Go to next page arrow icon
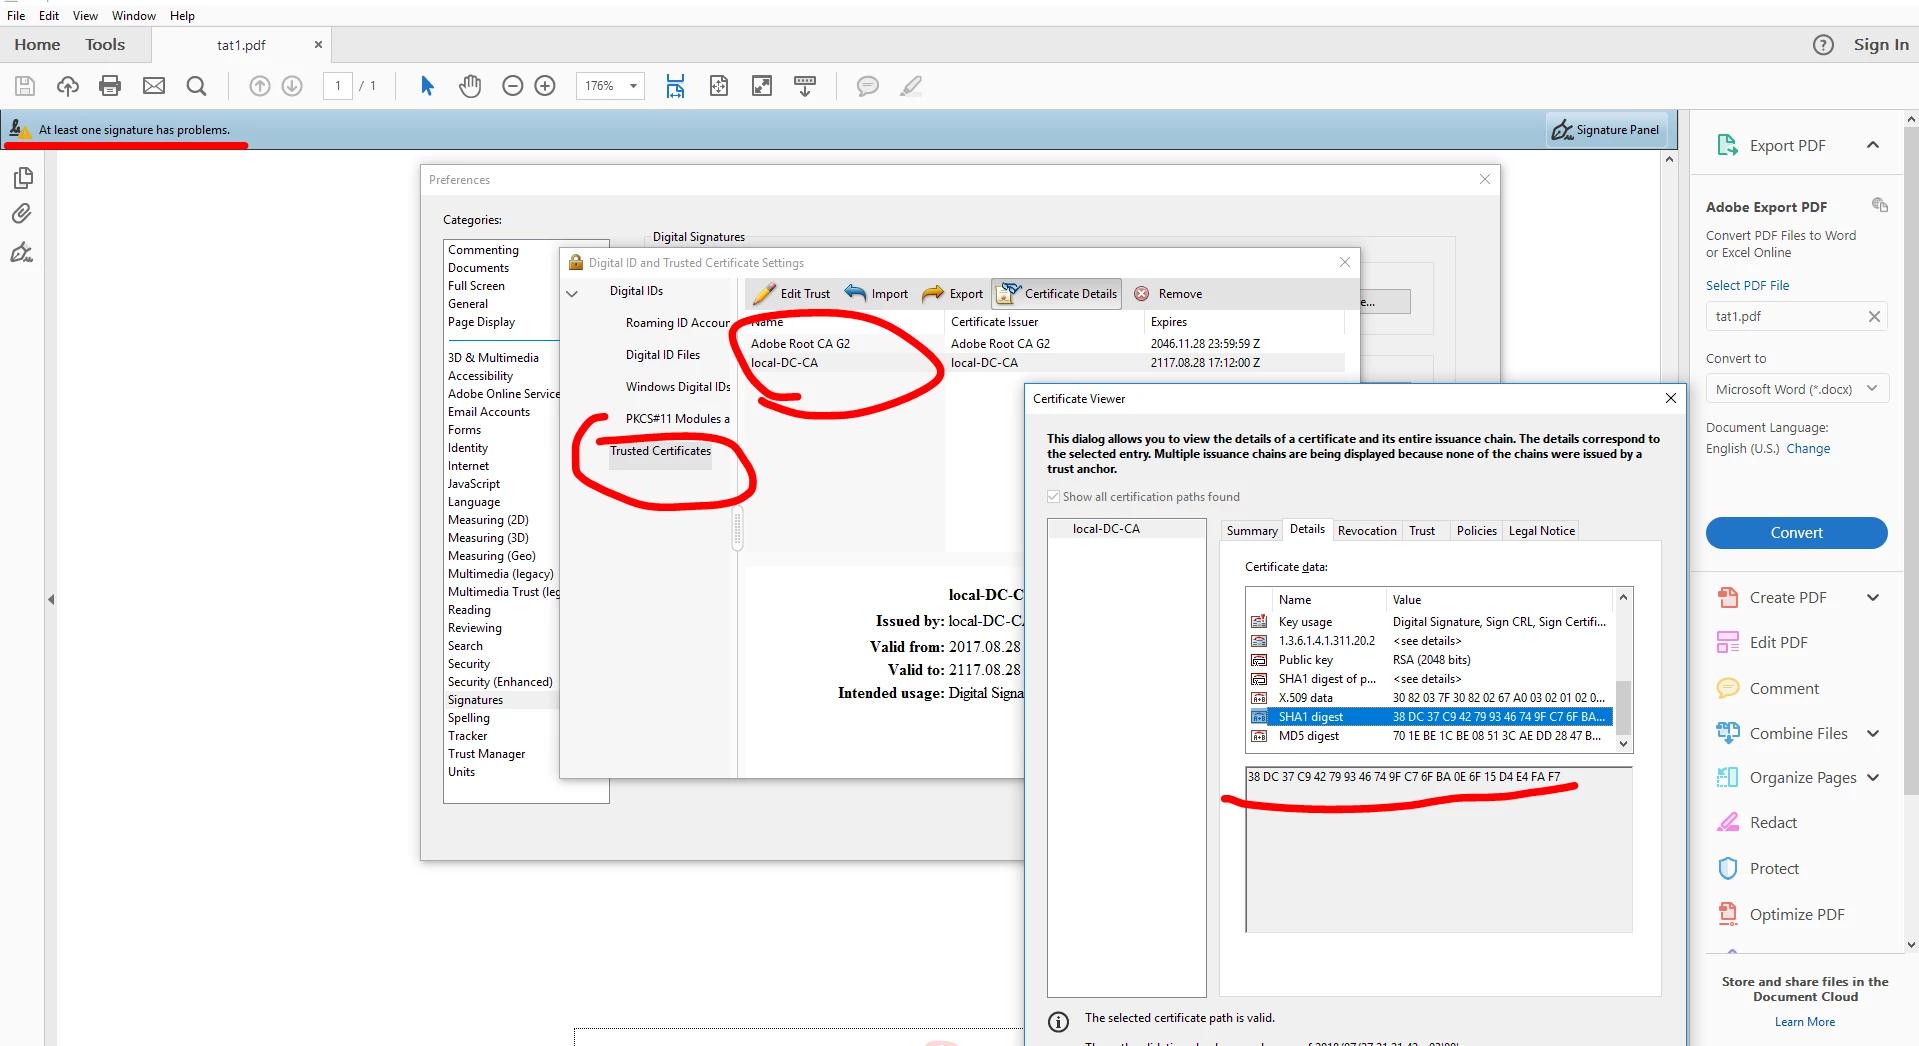 292,86
